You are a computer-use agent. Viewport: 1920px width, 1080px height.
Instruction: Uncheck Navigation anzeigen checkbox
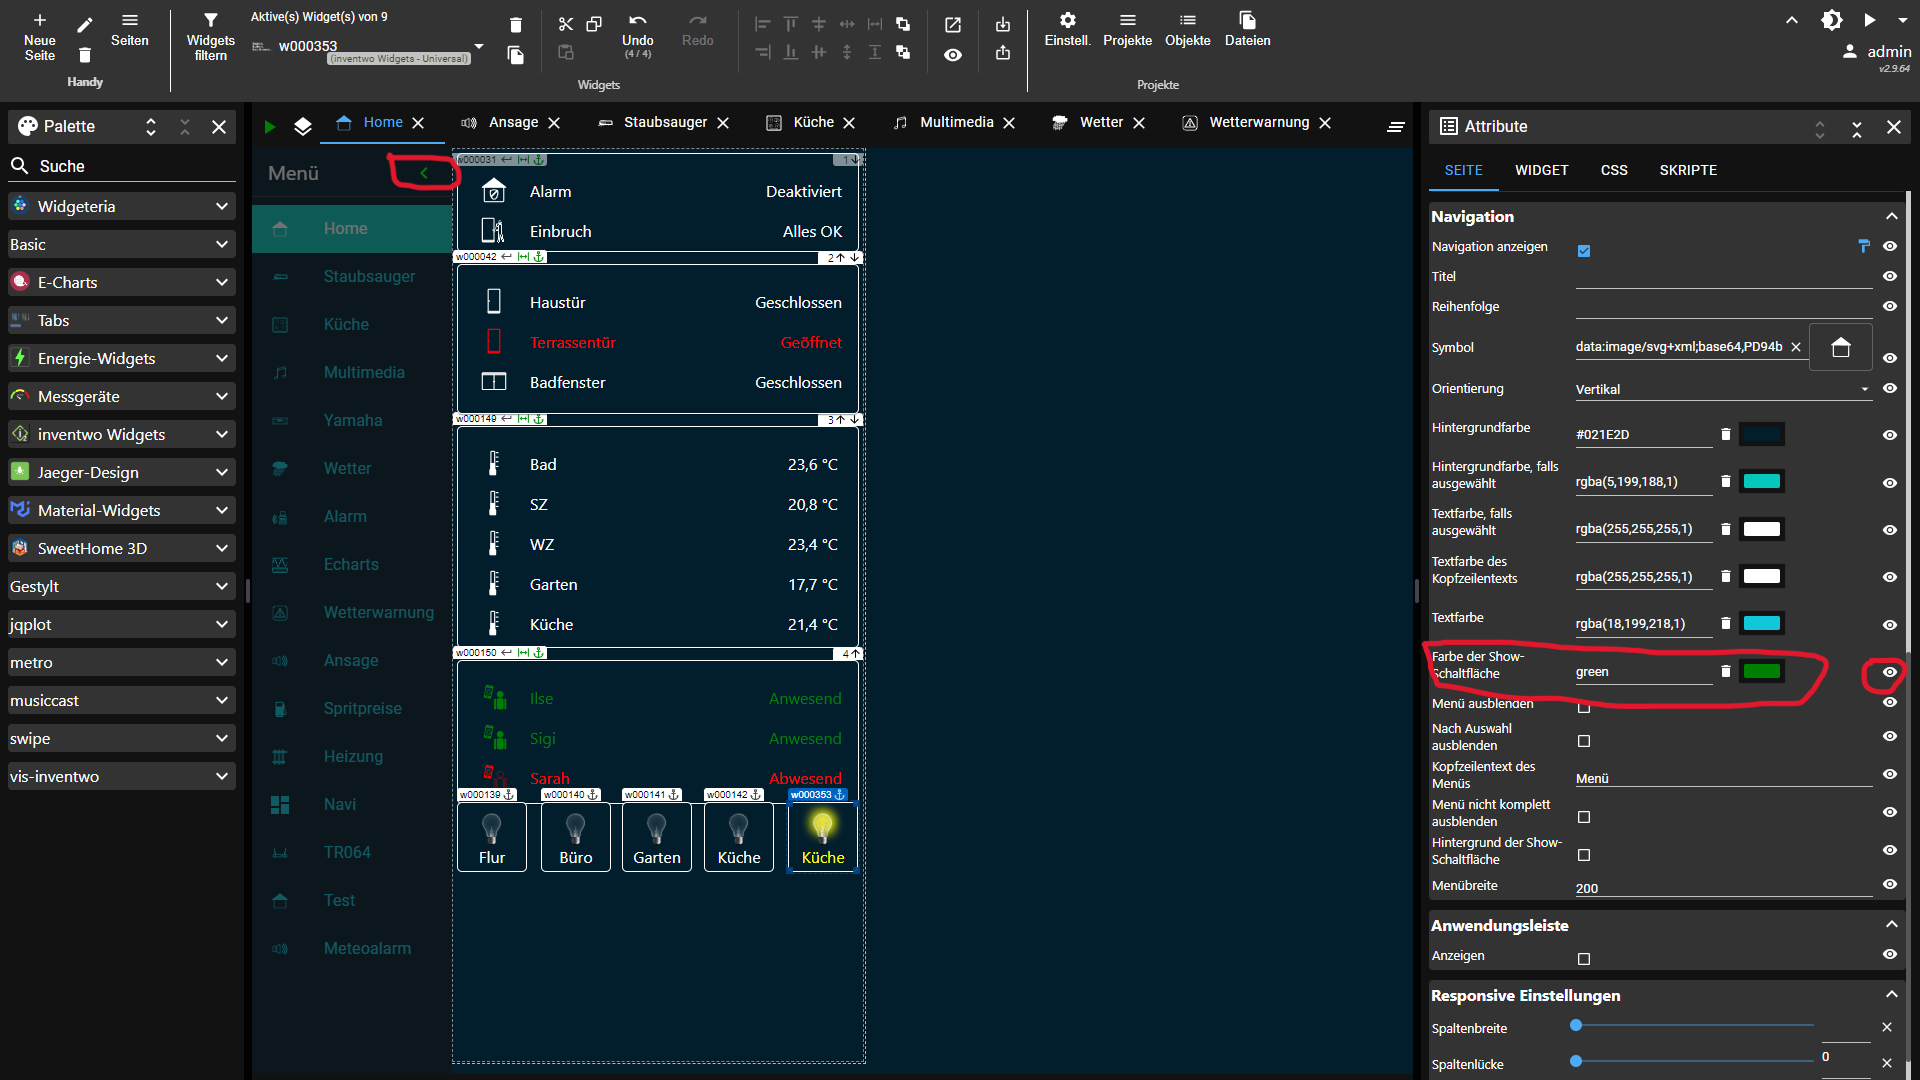[x=1584, y=251]
